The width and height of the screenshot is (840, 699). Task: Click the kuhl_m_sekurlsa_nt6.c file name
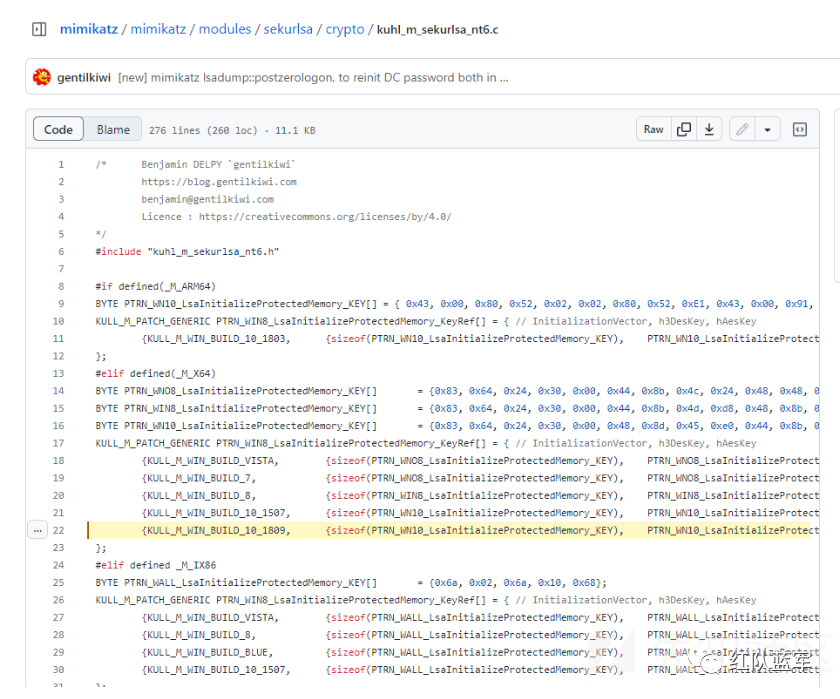(437, 29)
